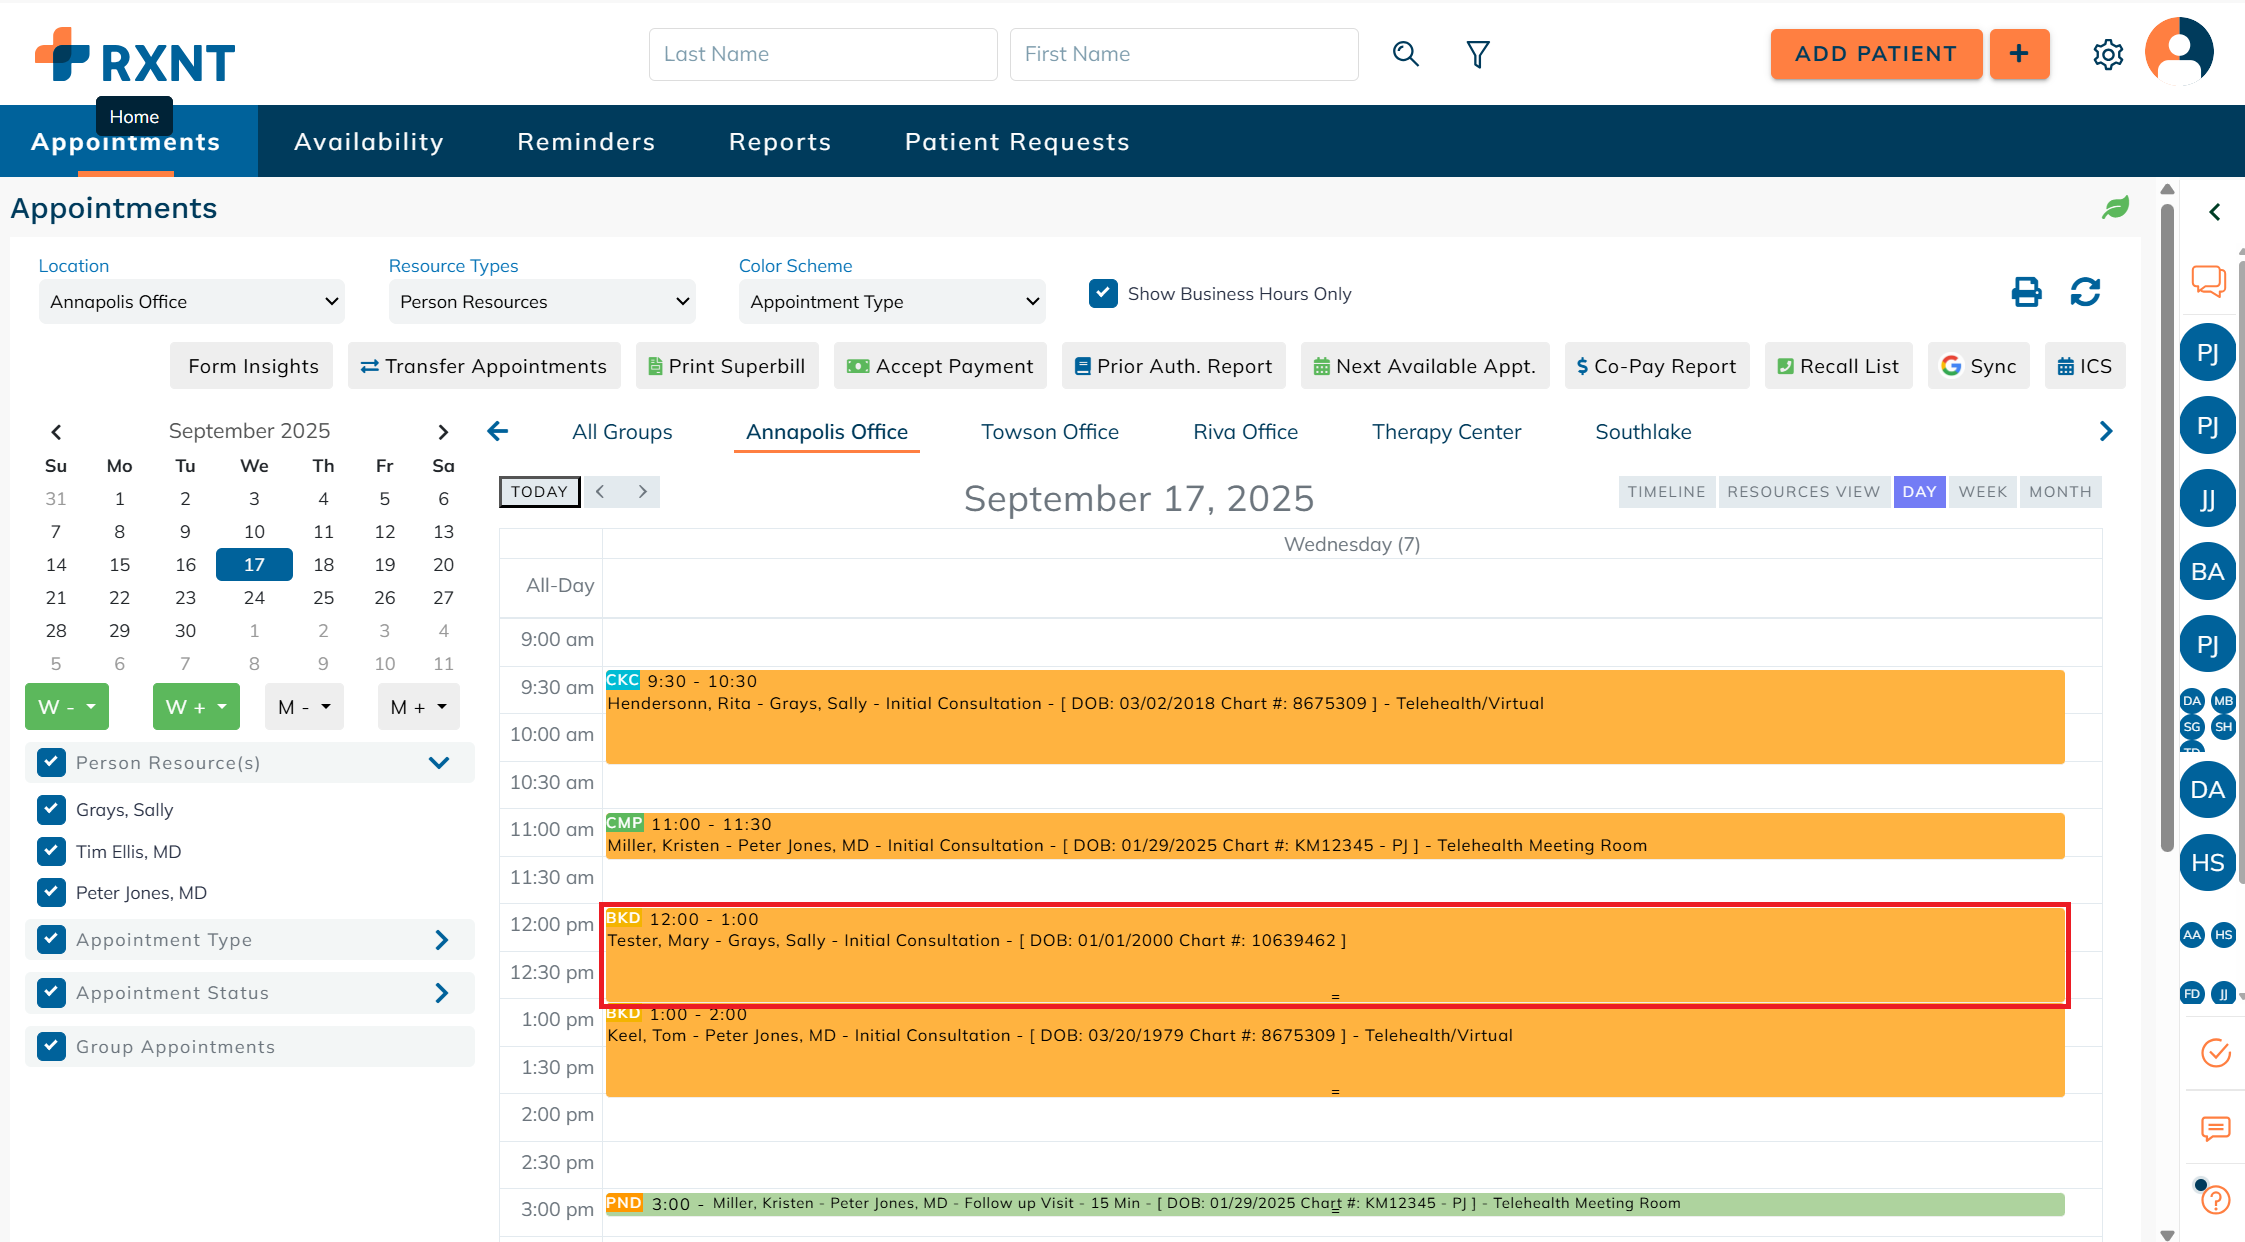Screen dimensions: 2245x1242
Task: Open the help question mark icon
Action: pyautogui.click(x=2216, y=1199)
